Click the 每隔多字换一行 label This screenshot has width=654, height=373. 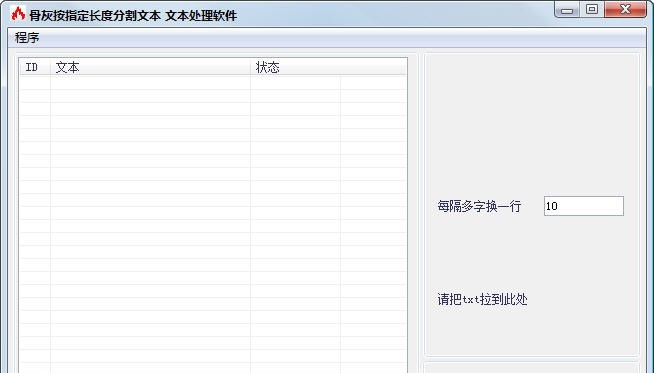coord(479,206)
